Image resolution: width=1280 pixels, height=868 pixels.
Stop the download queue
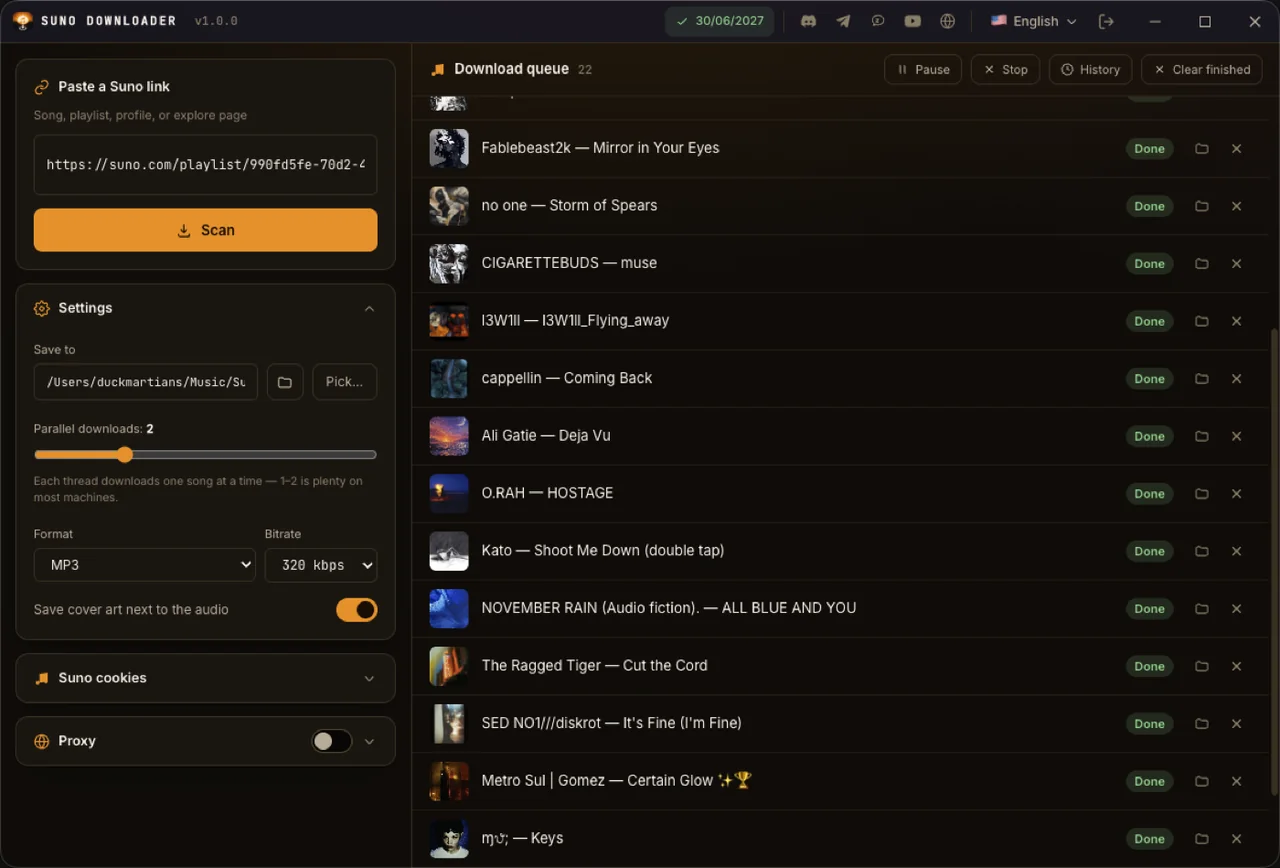click(x=1006, y=70)
